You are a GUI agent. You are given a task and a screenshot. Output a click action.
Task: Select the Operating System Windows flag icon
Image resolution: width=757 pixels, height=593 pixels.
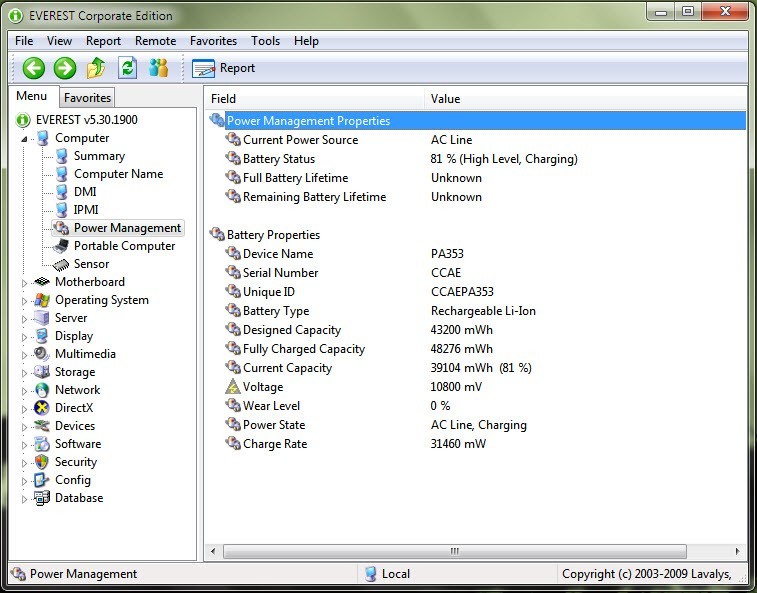pos(42,300)
